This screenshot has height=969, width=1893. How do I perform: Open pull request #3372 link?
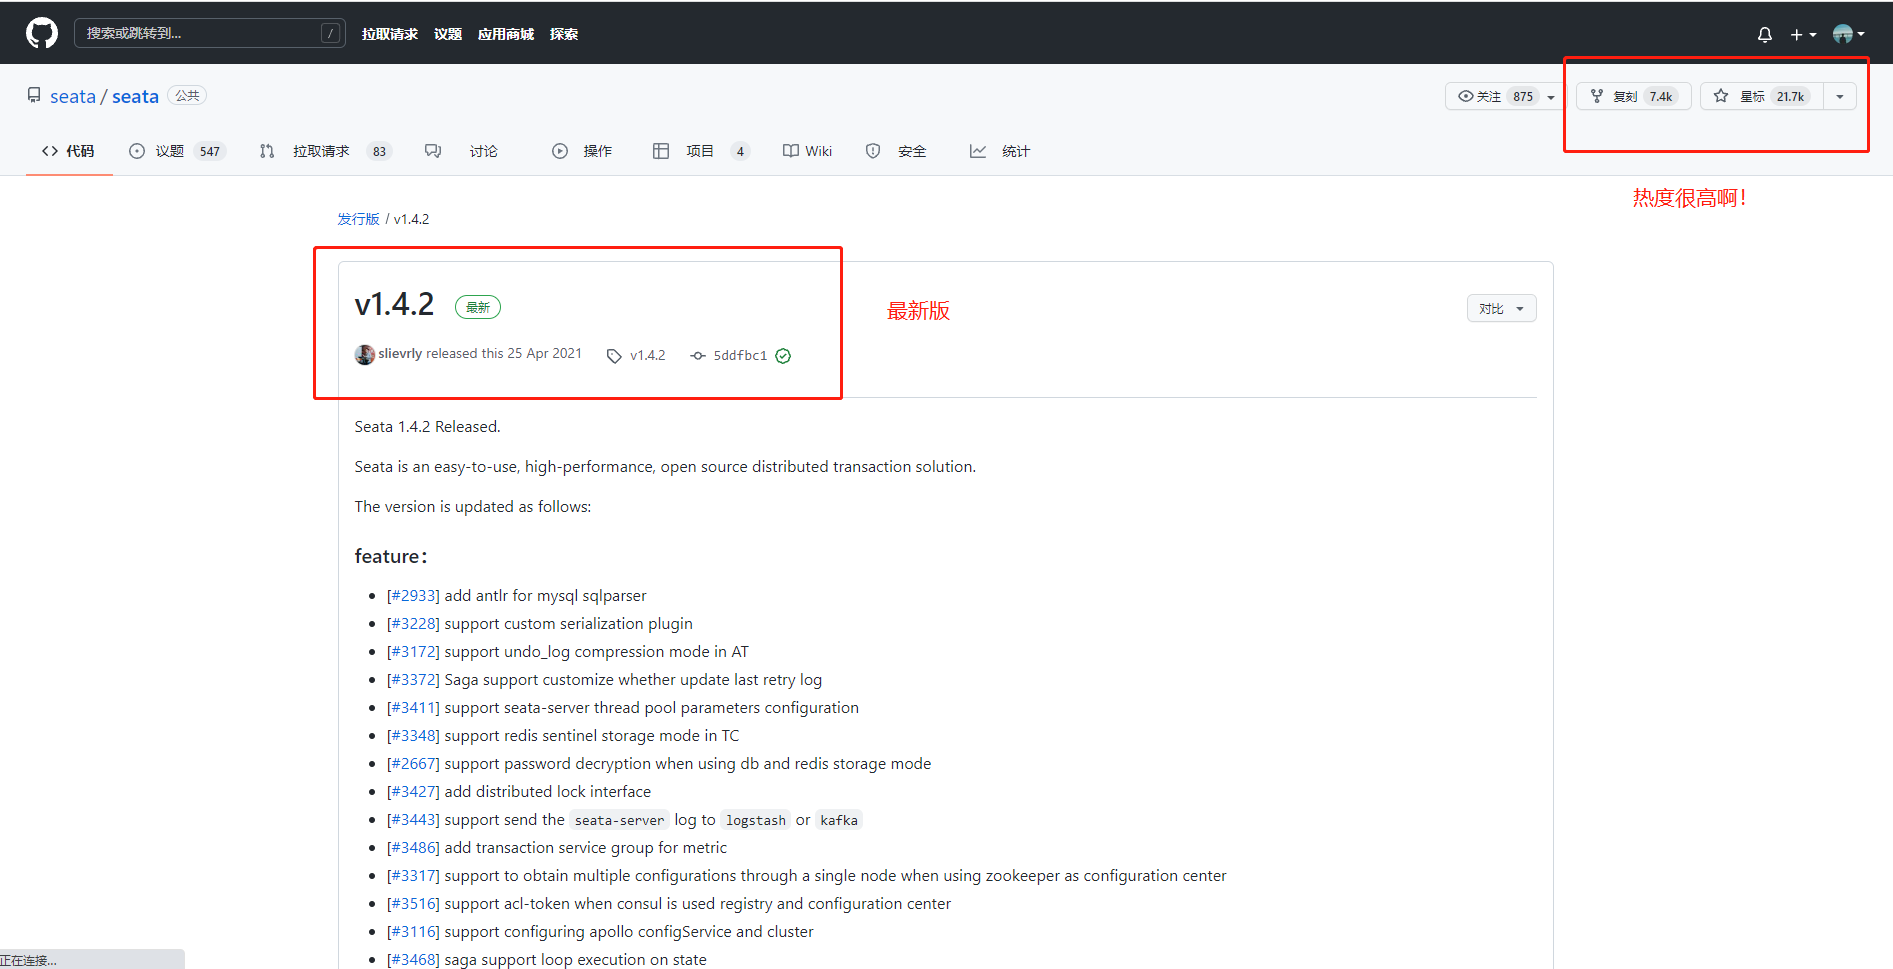tap(413, 680)
